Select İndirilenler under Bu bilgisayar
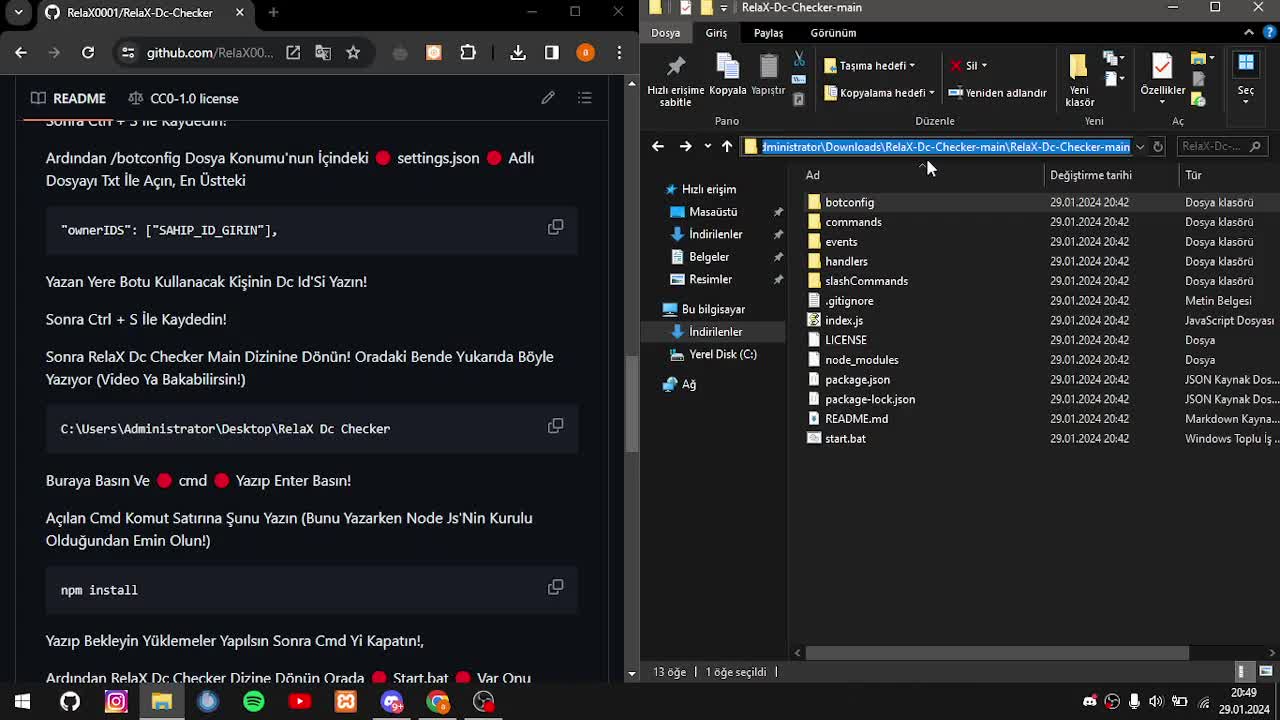Image resolution: width=1280 pixels, height=720 pixels. coord(715,332)
